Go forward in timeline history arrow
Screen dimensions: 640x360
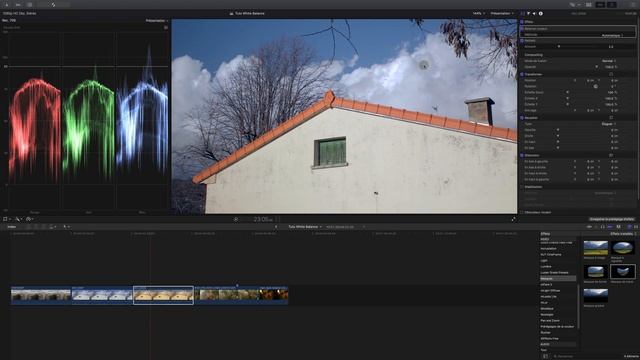point(364,227)
